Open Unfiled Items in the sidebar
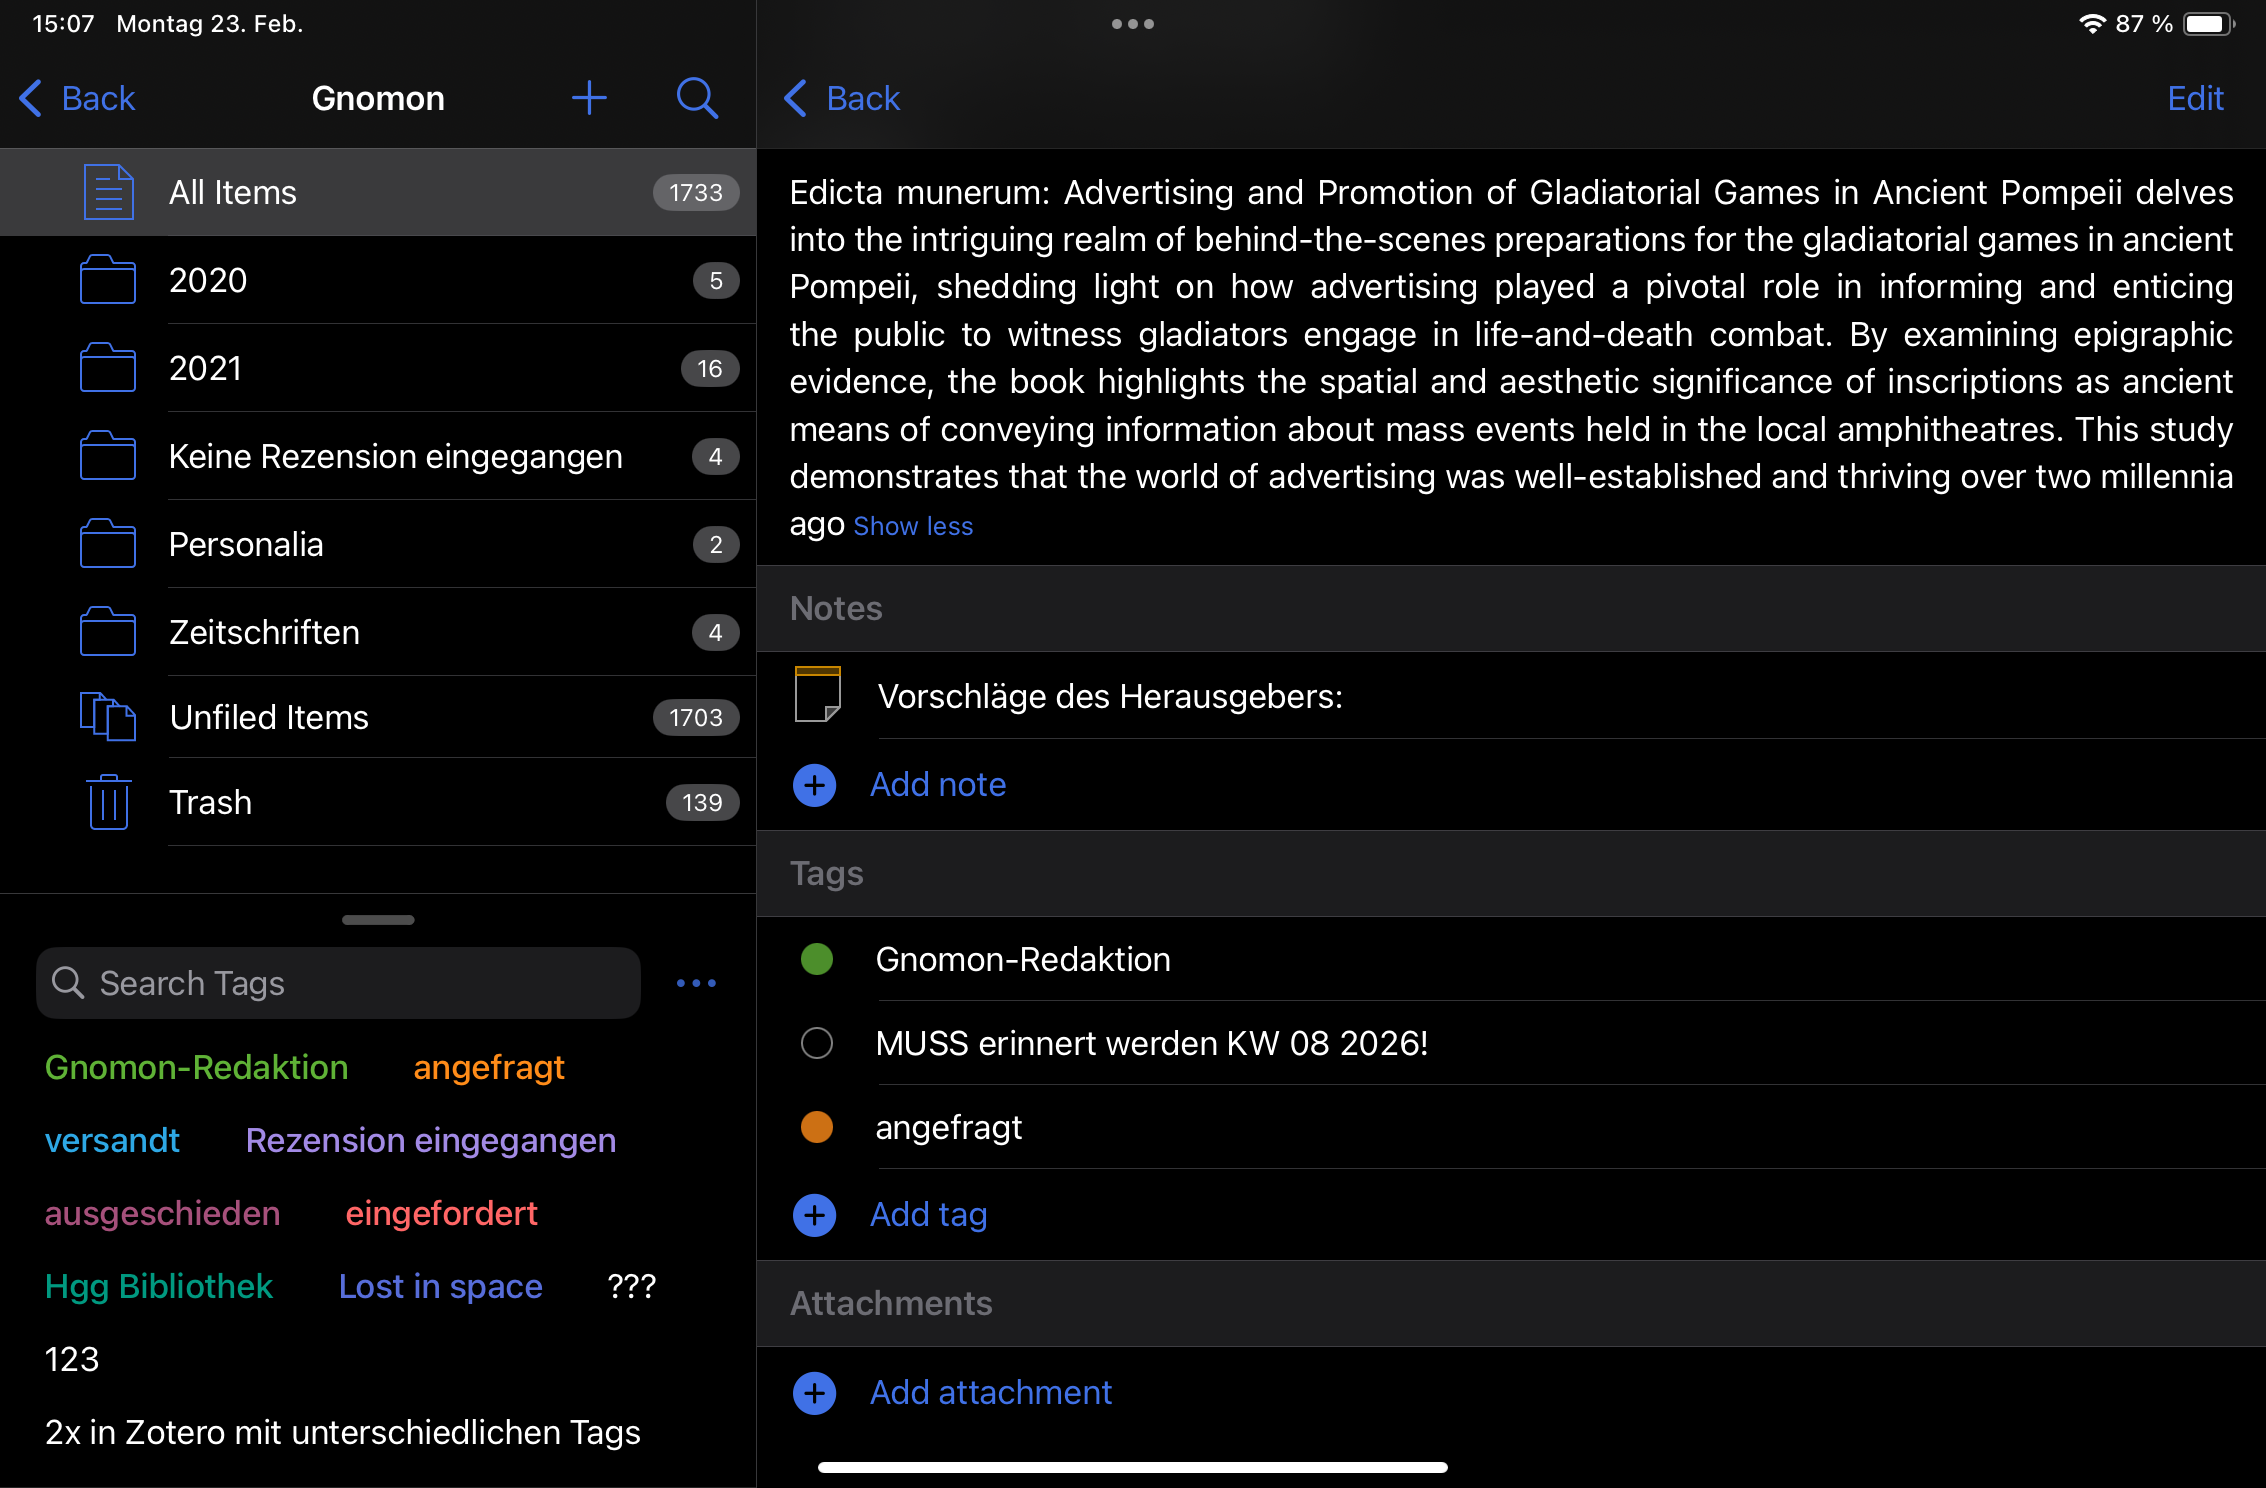Image resolution: width=2266 pixels, height=1488 pixels. [268, 717]
